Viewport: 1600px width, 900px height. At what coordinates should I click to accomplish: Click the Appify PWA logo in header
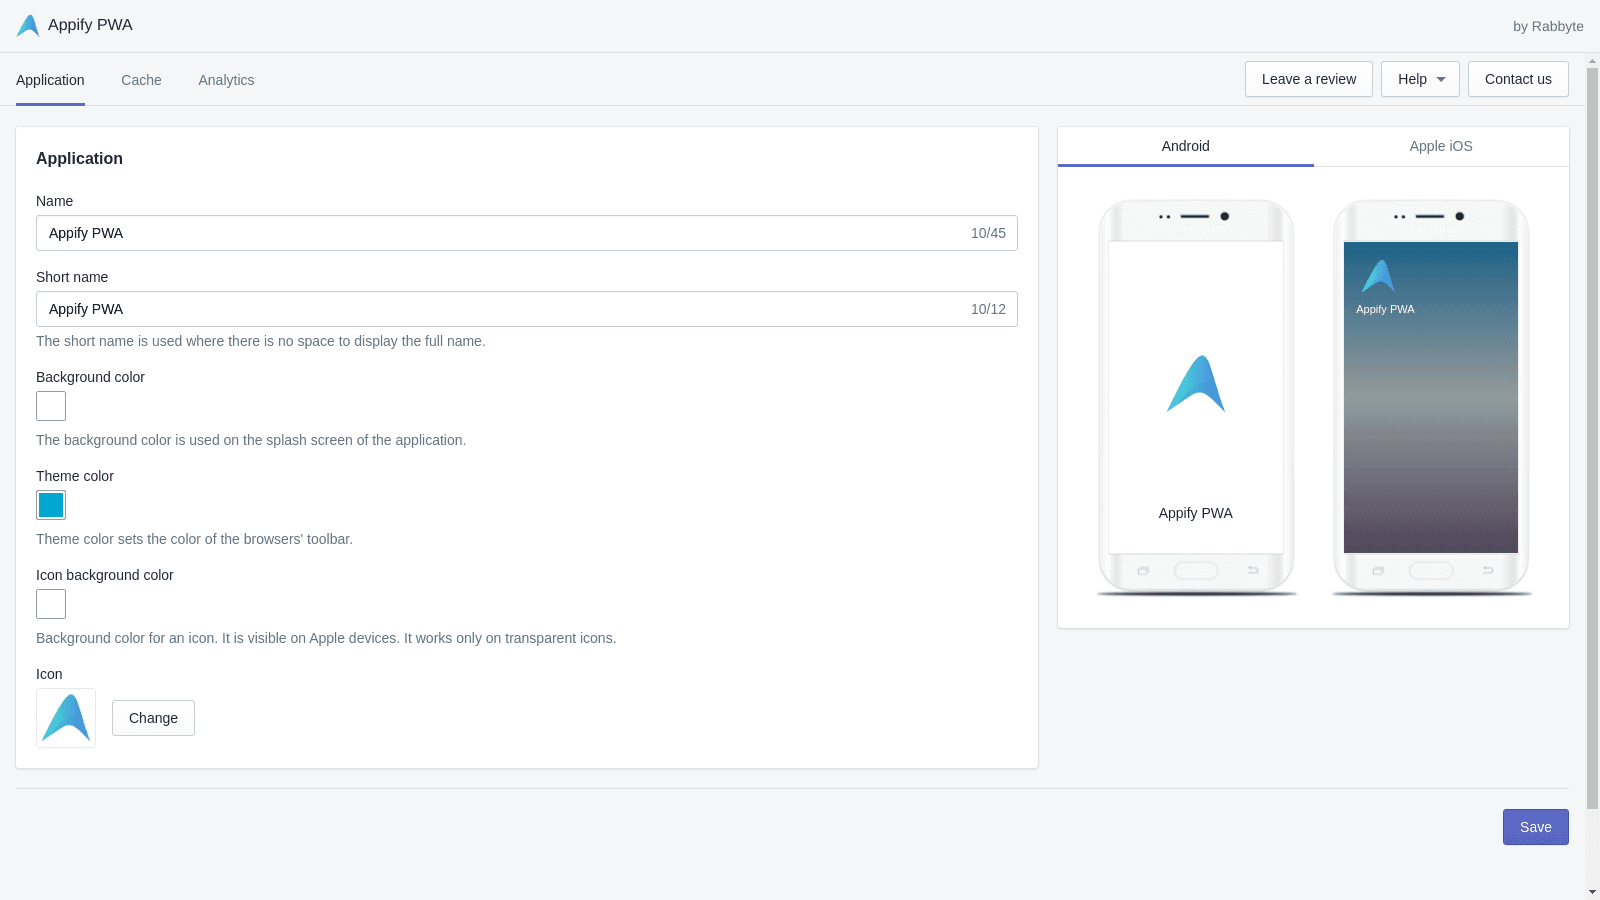pos(28,25)
